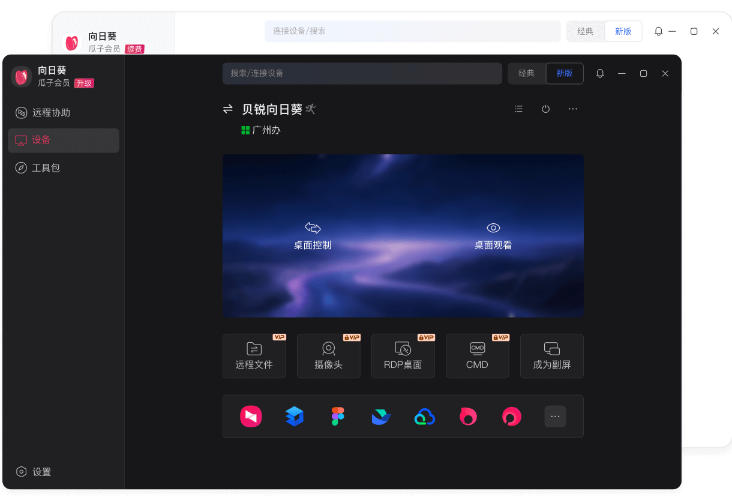The width and height of the screenshot is (732, 501).
Task: Select 设备 in the dark sidebar
Action: [63, 140]
